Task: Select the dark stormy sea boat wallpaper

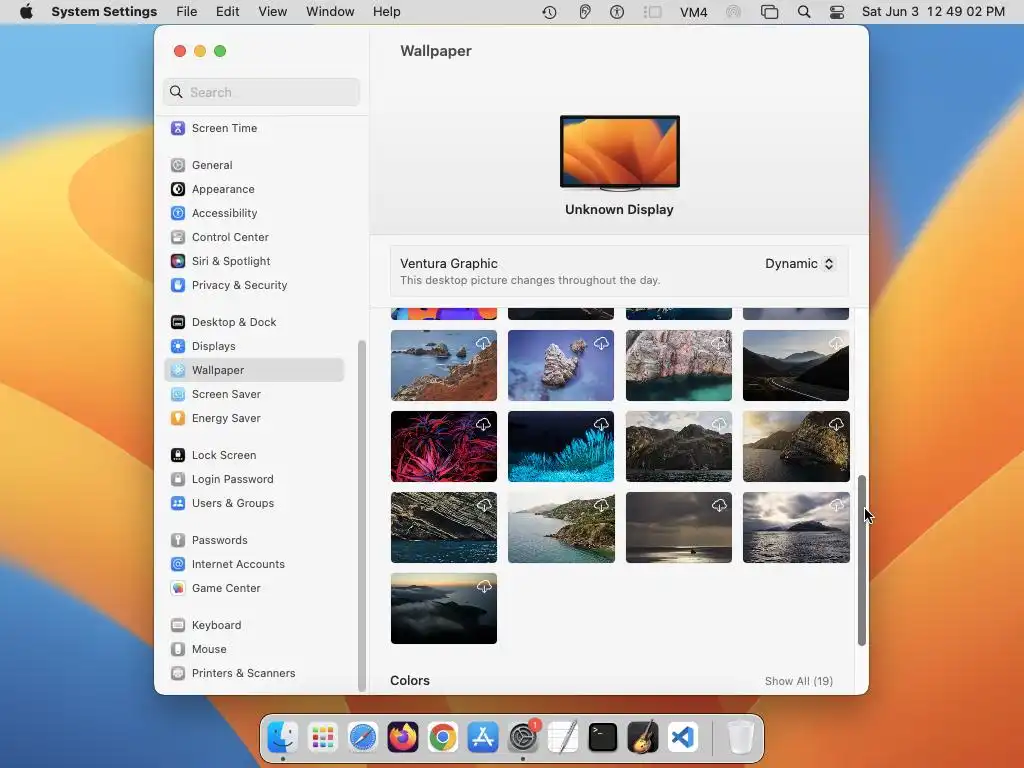Action: click(x=679, y=528)
